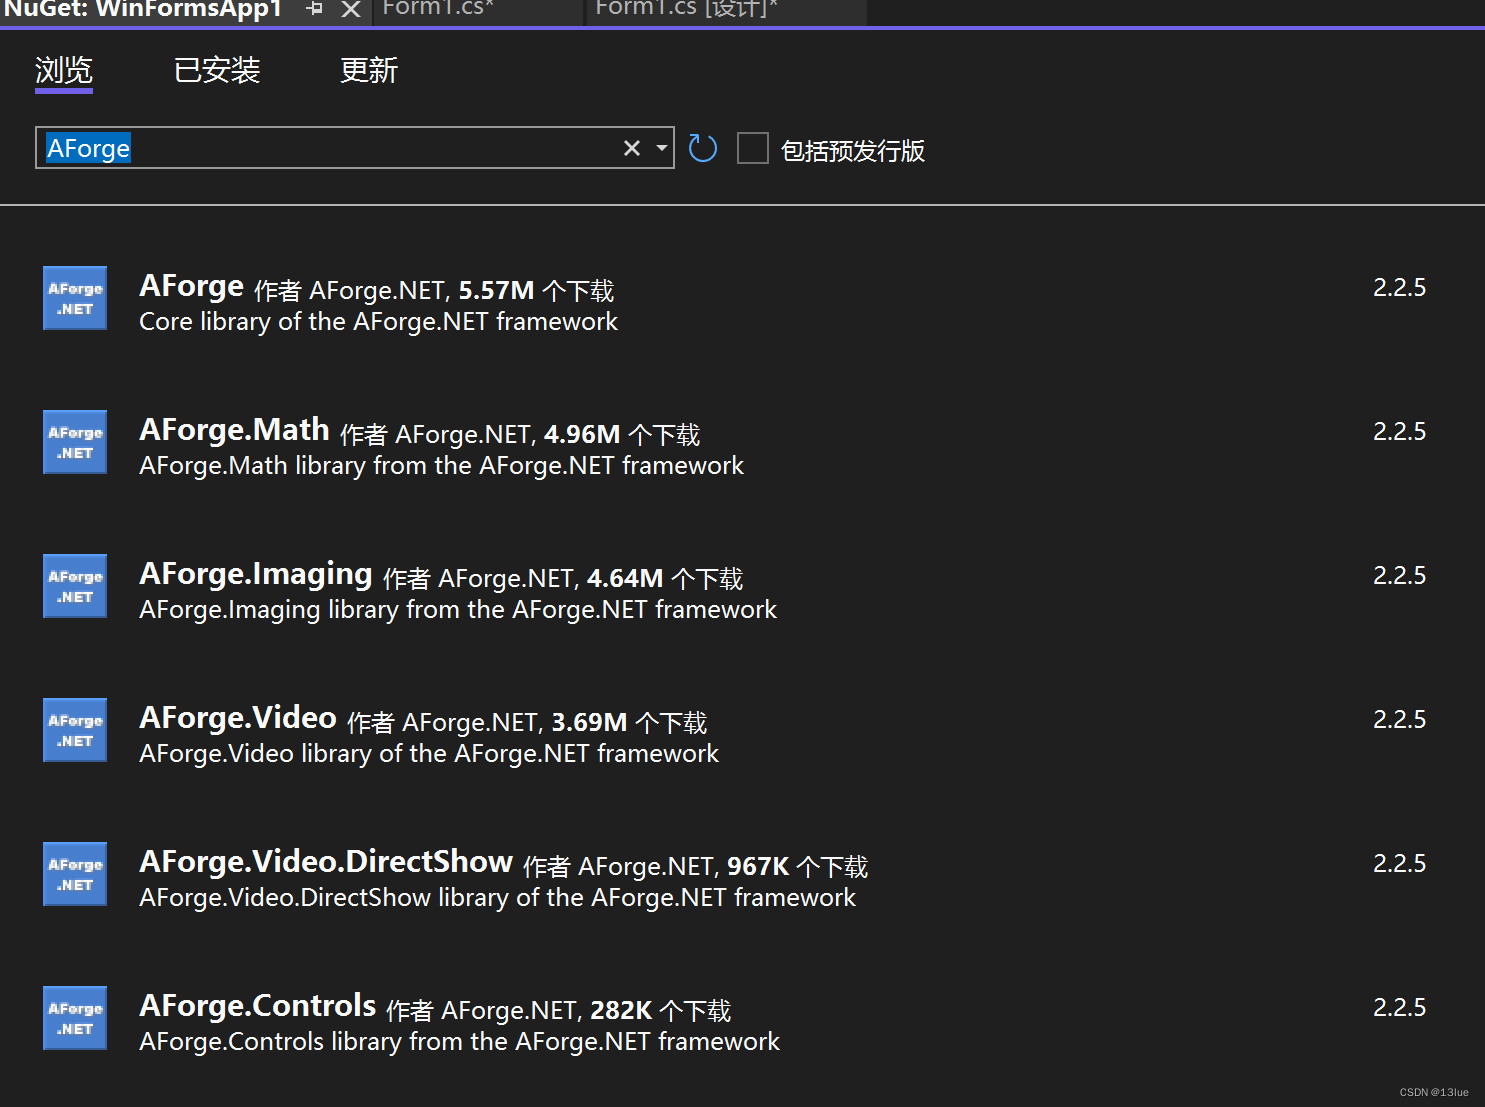Click version 2.2.5 of AForge.Video row

pyautogui.click(x=1399, y=720)
